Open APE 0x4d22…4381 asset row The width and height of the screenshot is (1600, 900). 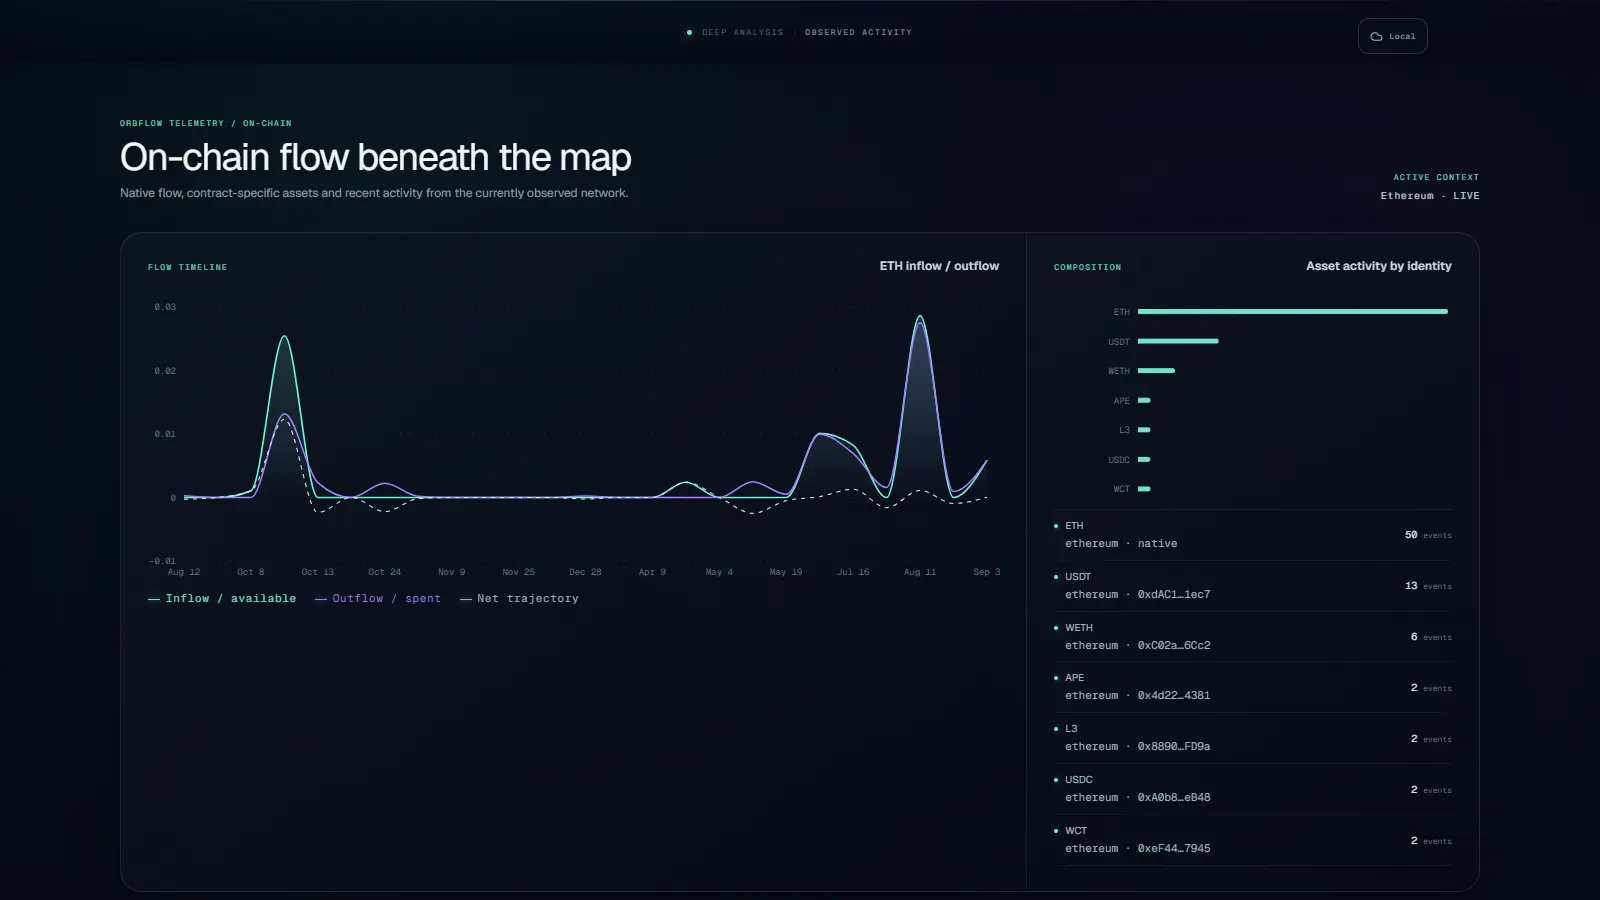point(1253,687)
